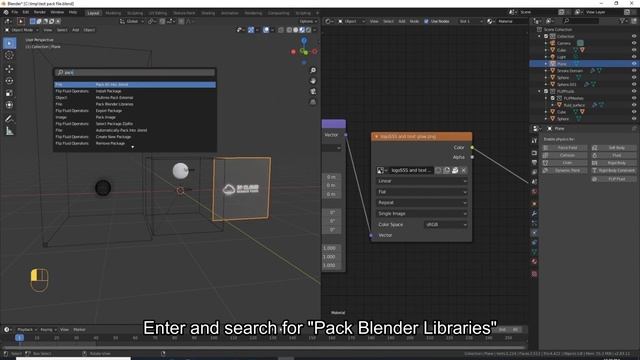Image resolution: width=640 pixels, height=360 pixels.
Task: Select the Rotate tool
Action: [9, 81]
